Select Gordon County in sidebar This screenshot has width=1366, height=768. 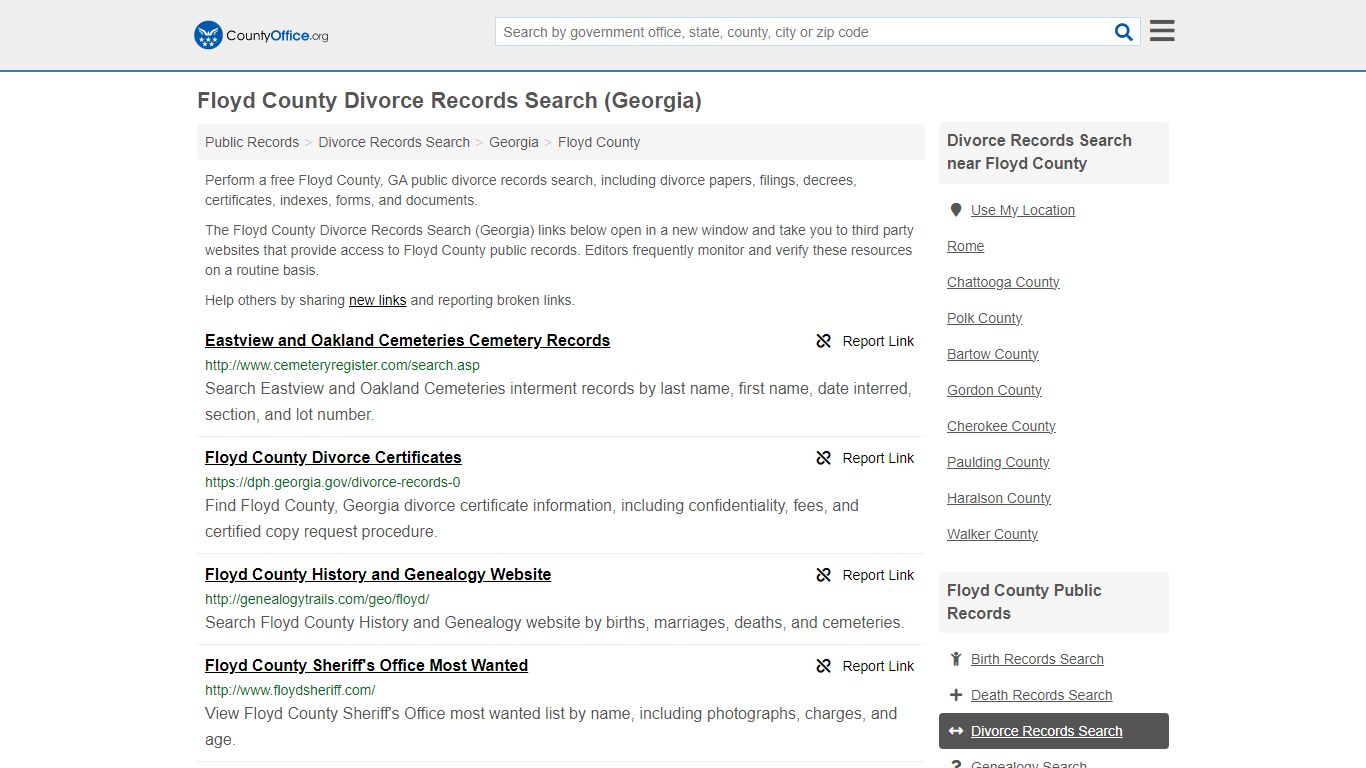994,390
